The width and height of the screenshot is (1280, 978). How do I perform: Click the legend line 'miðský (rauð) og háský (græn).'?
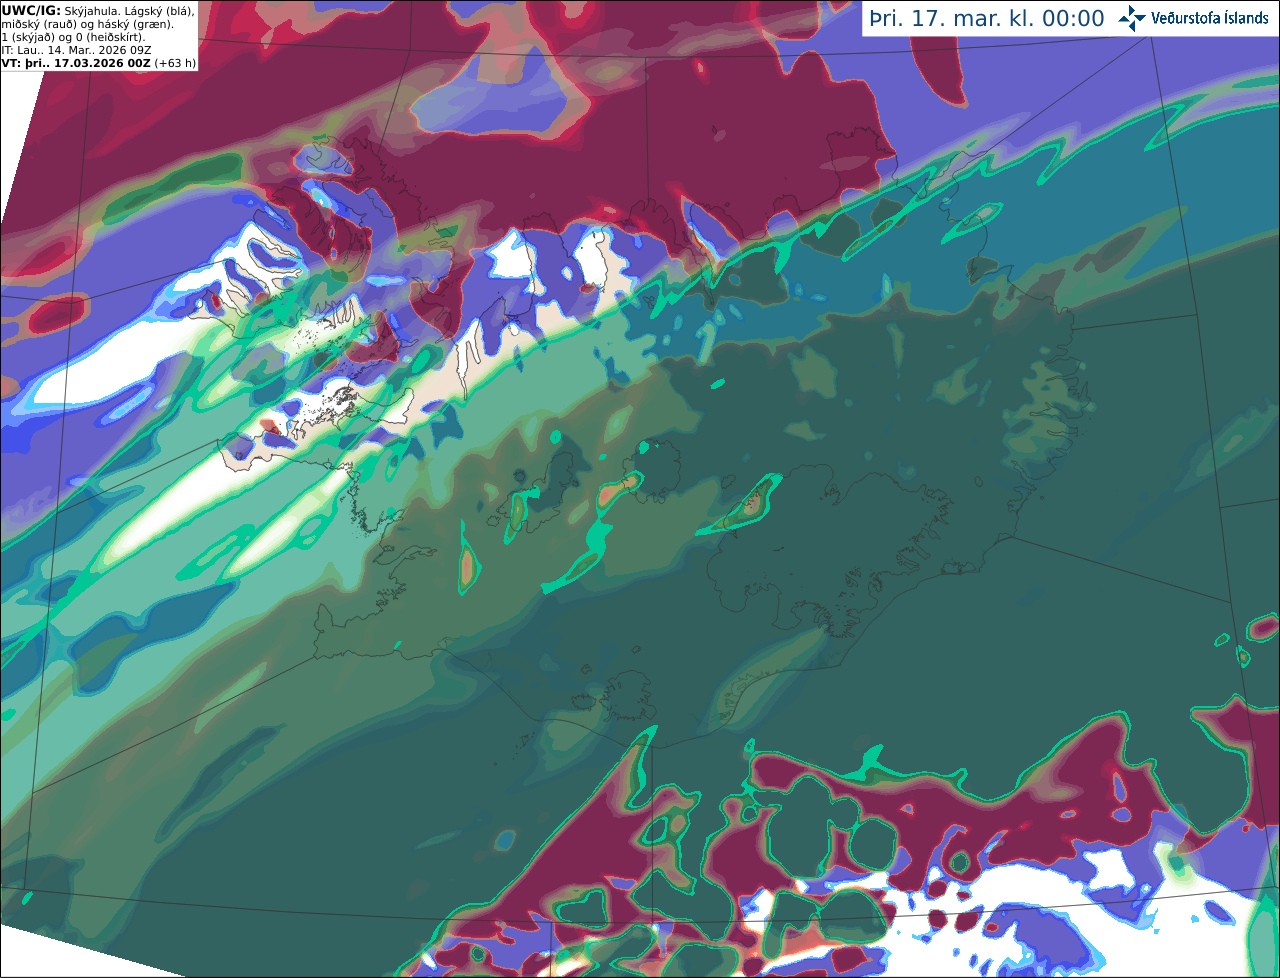coord(87,24)
